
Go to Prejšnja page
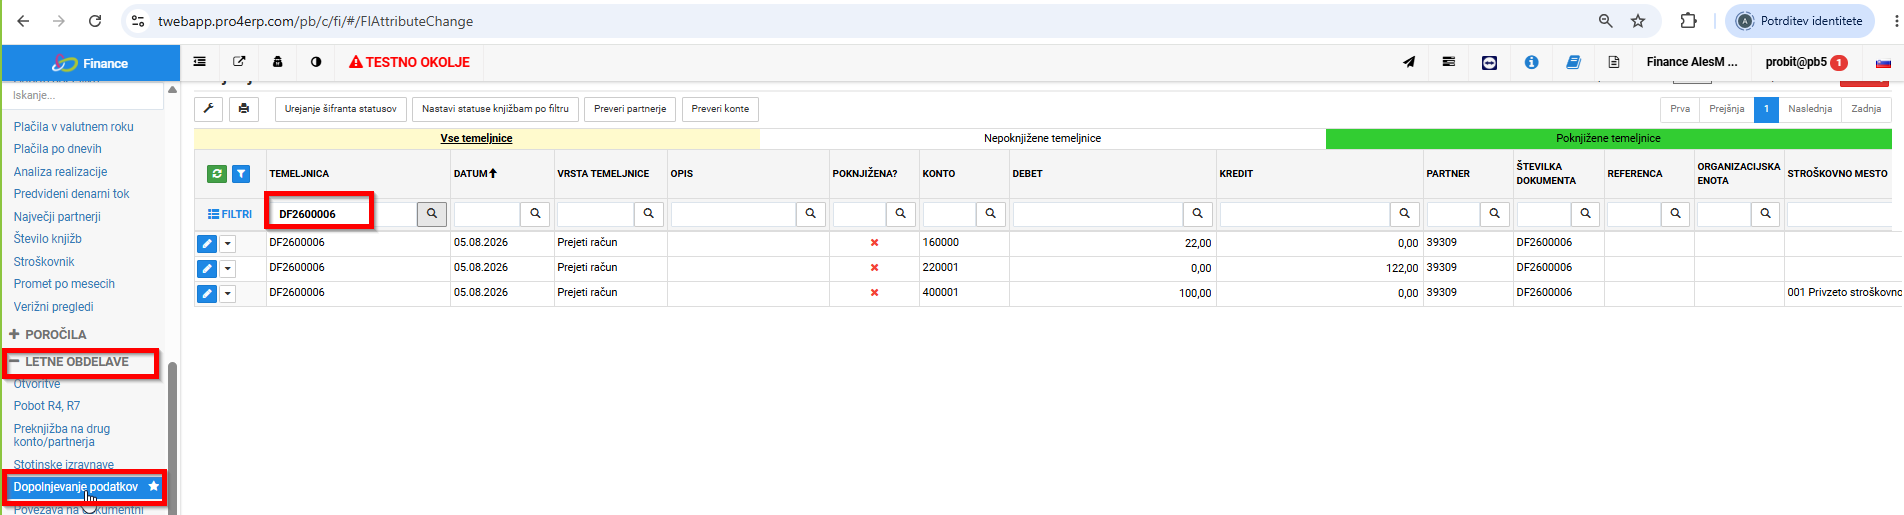pos(1727,109)
